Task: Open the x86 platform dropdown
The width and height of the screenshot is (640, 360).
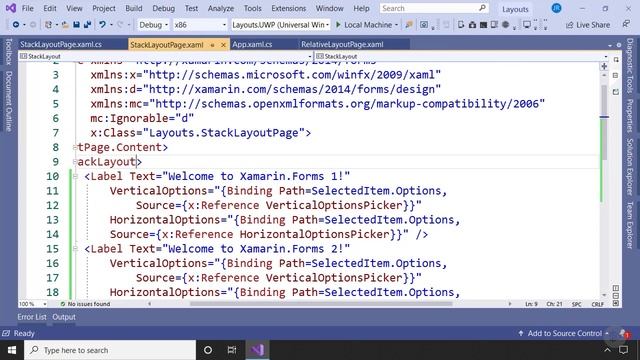Action: tap(200, 25)
